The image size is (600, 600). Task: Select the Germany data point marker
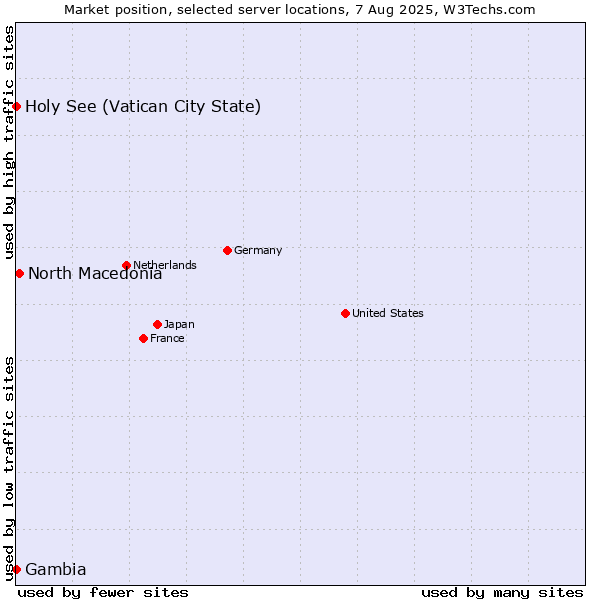click(227, 251)
